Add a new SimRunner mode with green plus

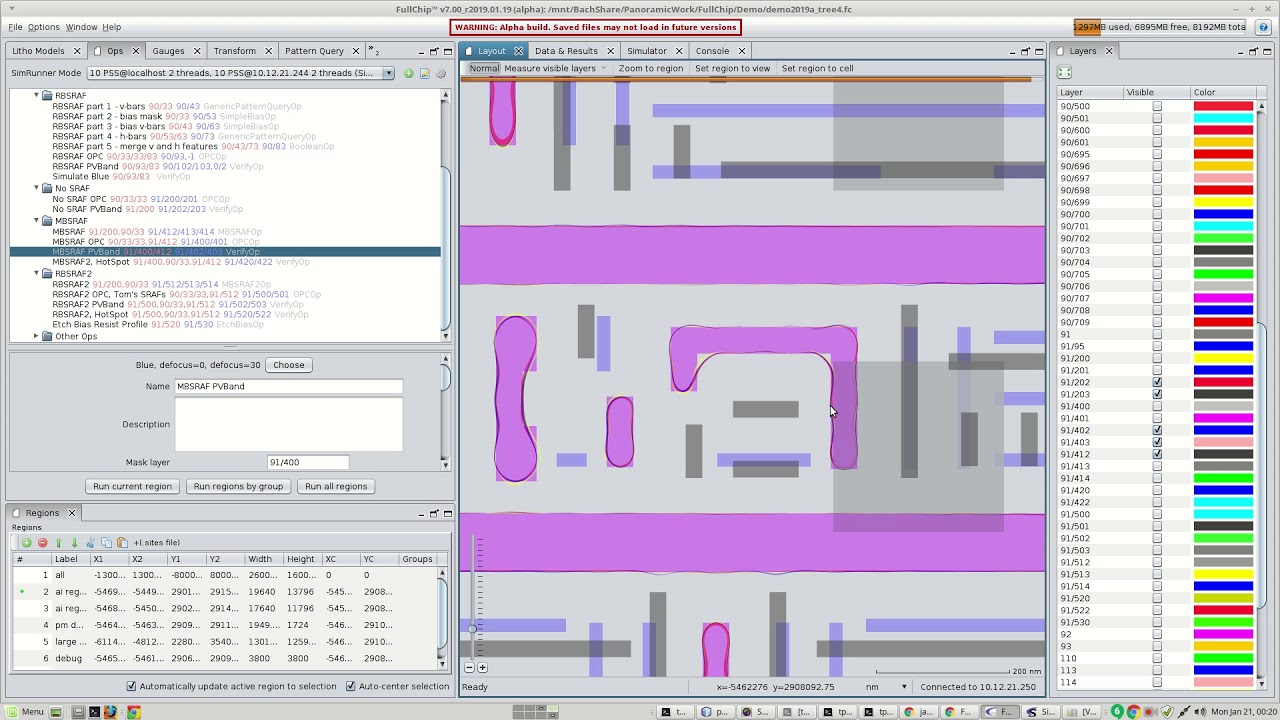click(x=408, y=73)
